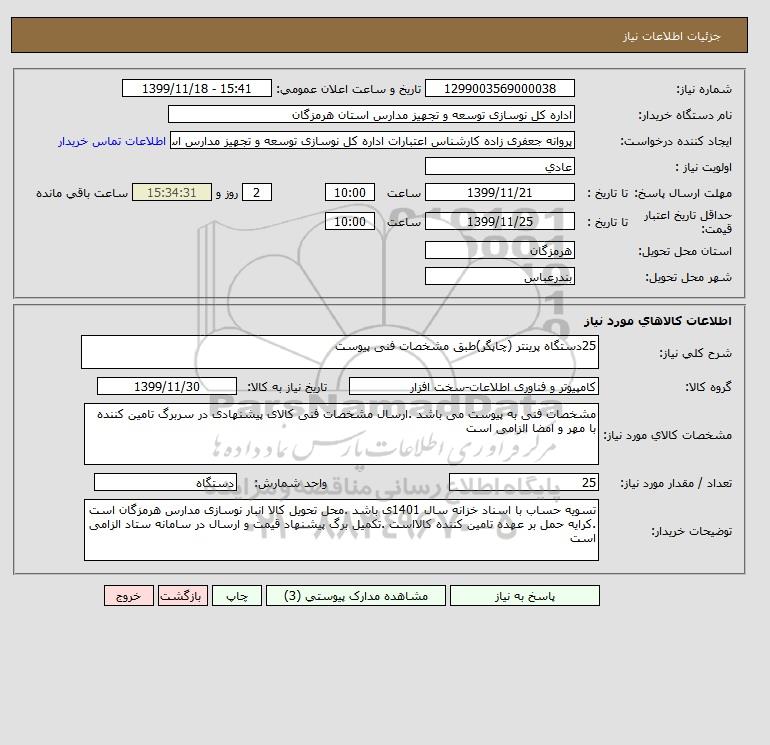Open 'اطلاعات تماس خریدار' link

click(111, 141)
